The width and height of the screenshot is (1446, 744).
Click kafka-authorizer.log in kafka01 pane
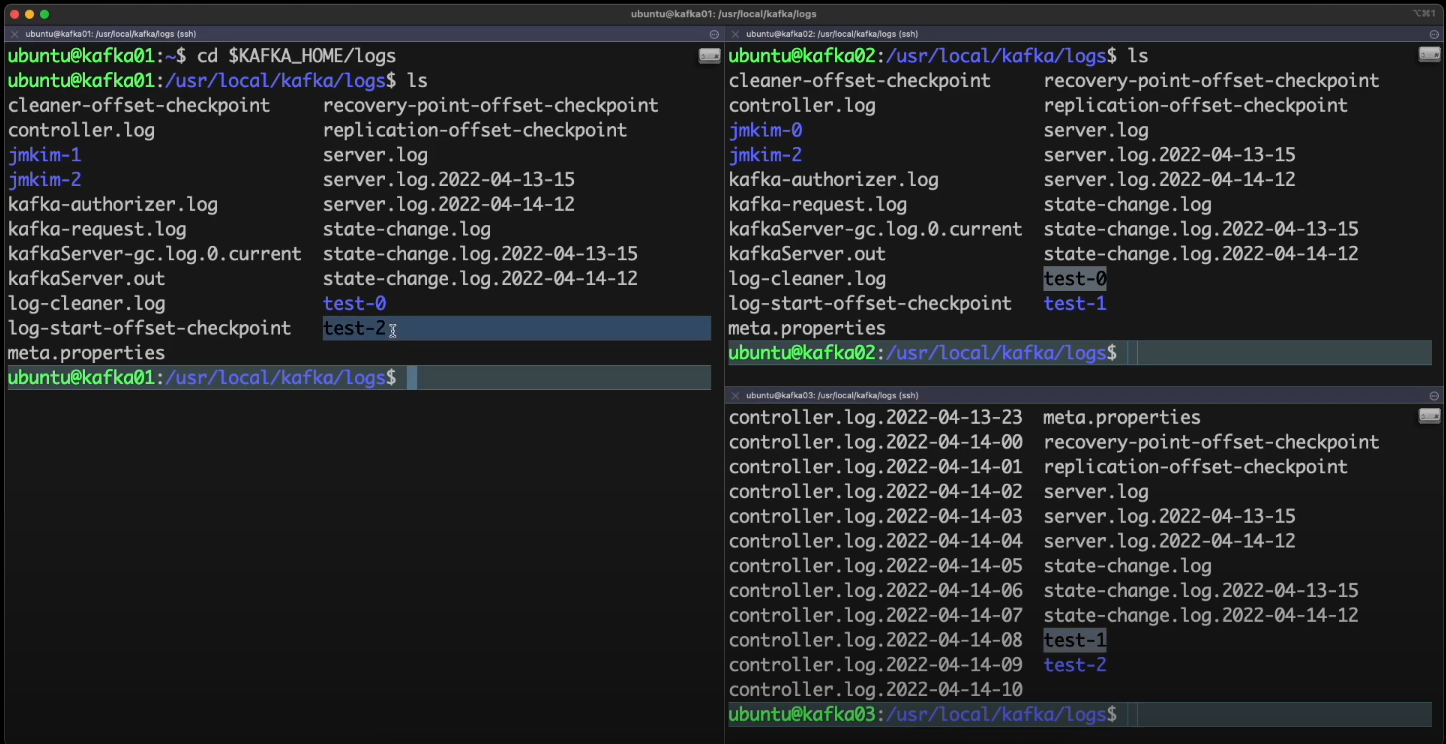point(113,204)
